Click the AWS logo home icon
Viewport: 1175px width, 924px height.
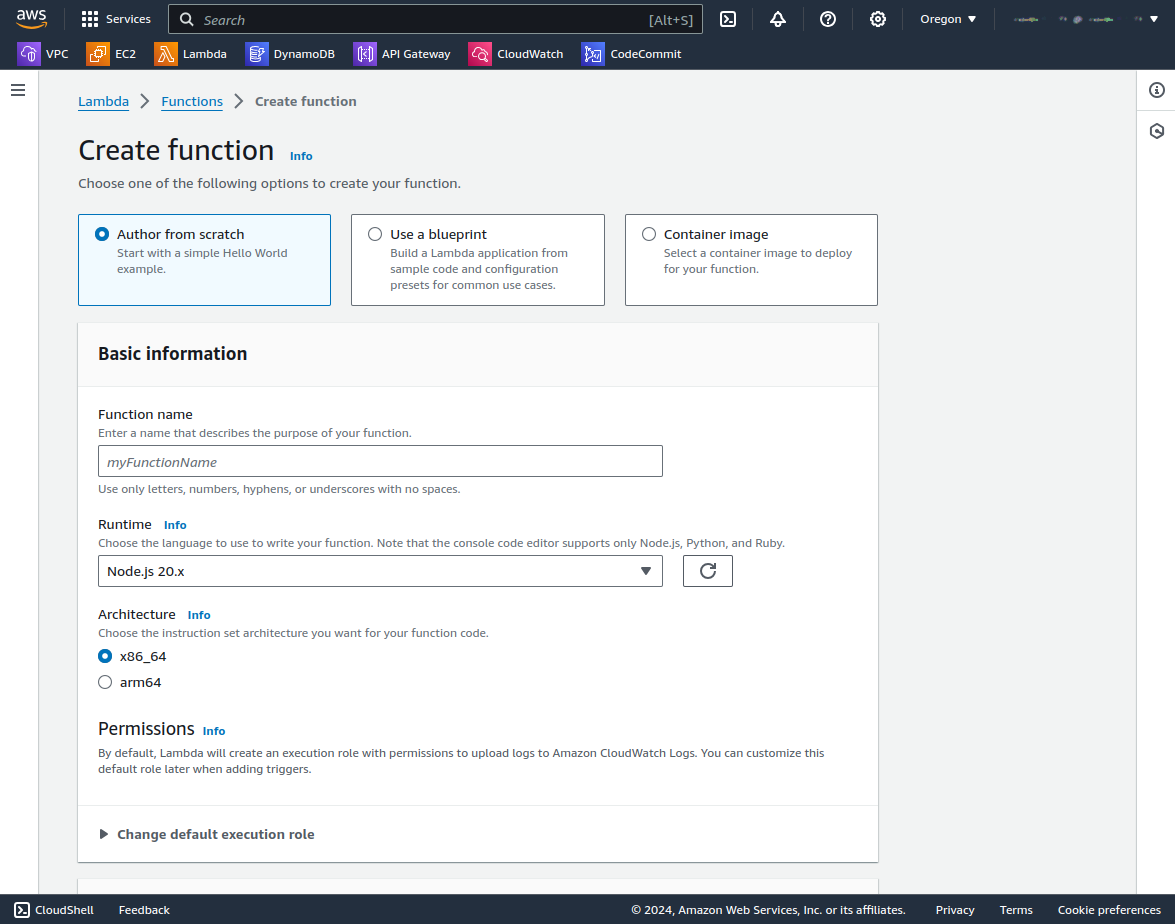click(x=31, y=19)
